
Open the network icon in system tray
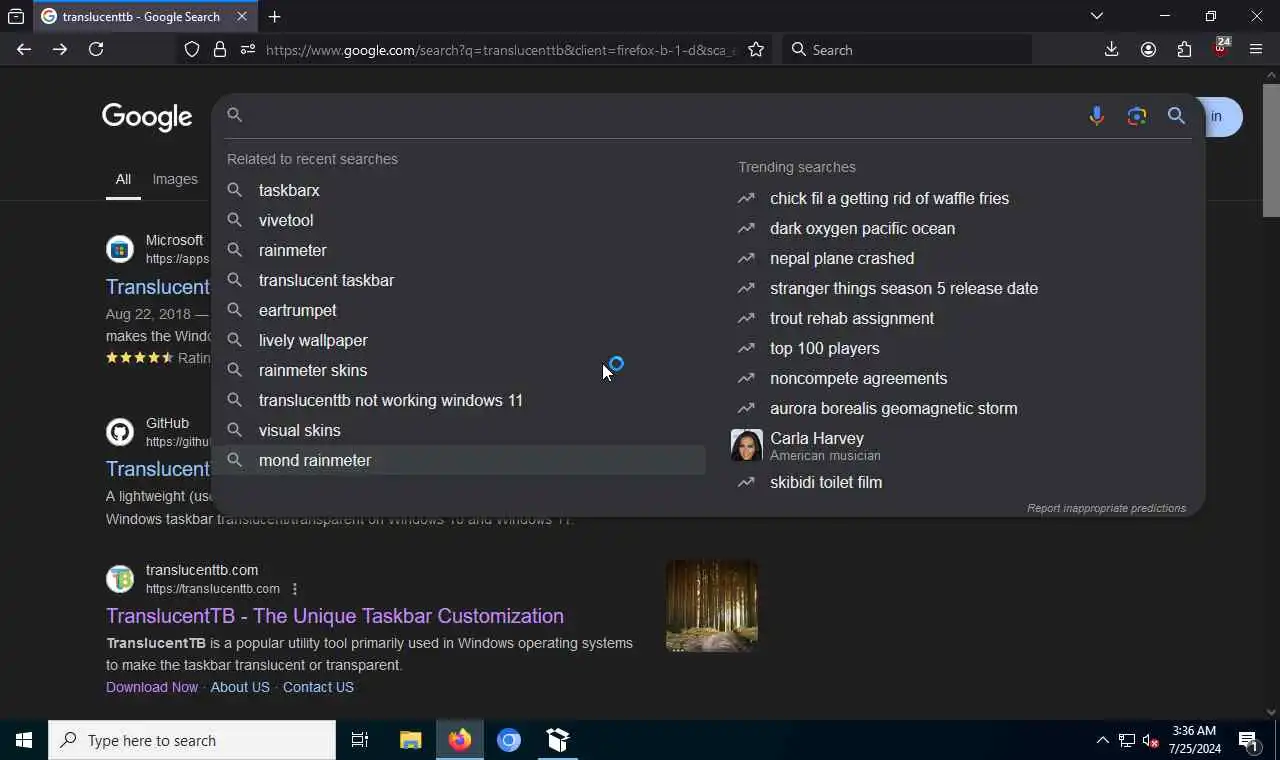pos(1127,740)
